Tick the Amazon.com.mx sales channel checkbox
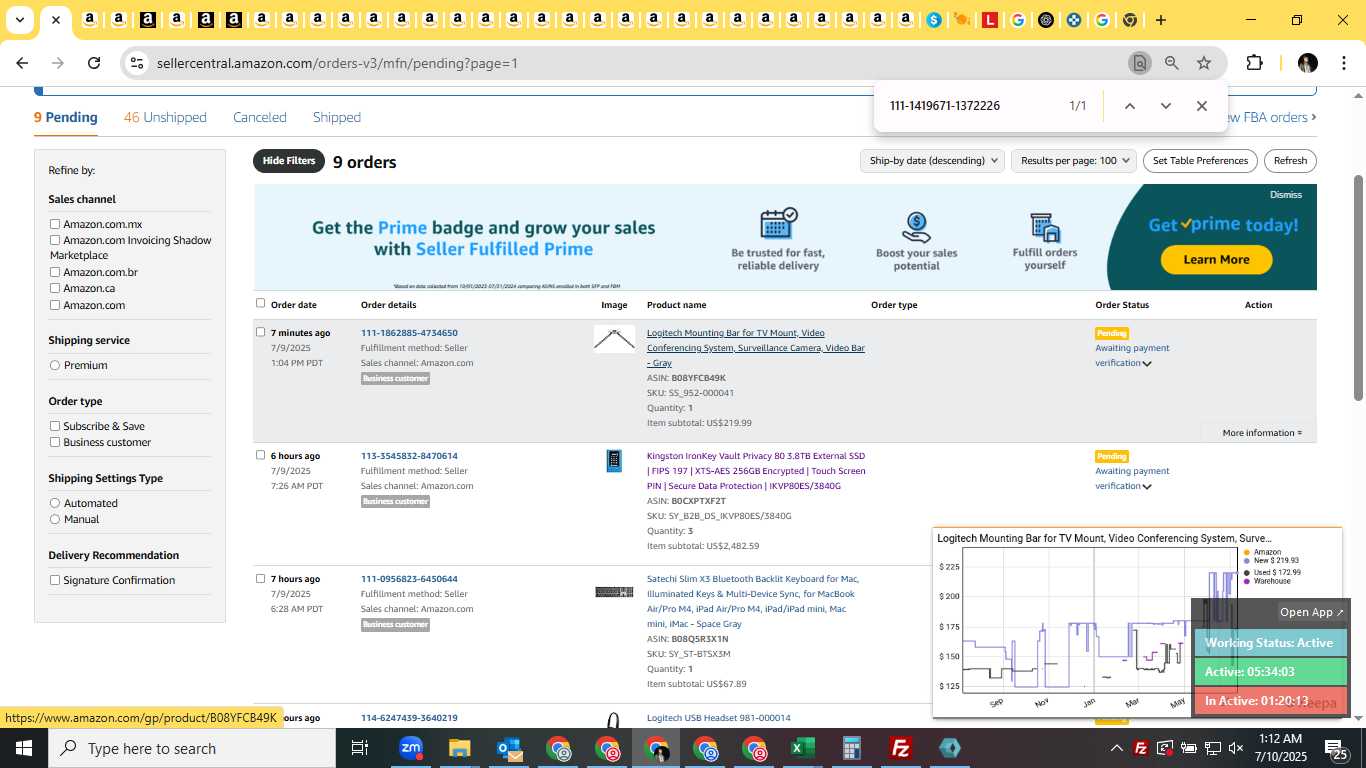This screenshot has height=768, width=1366. pos(55,224)
